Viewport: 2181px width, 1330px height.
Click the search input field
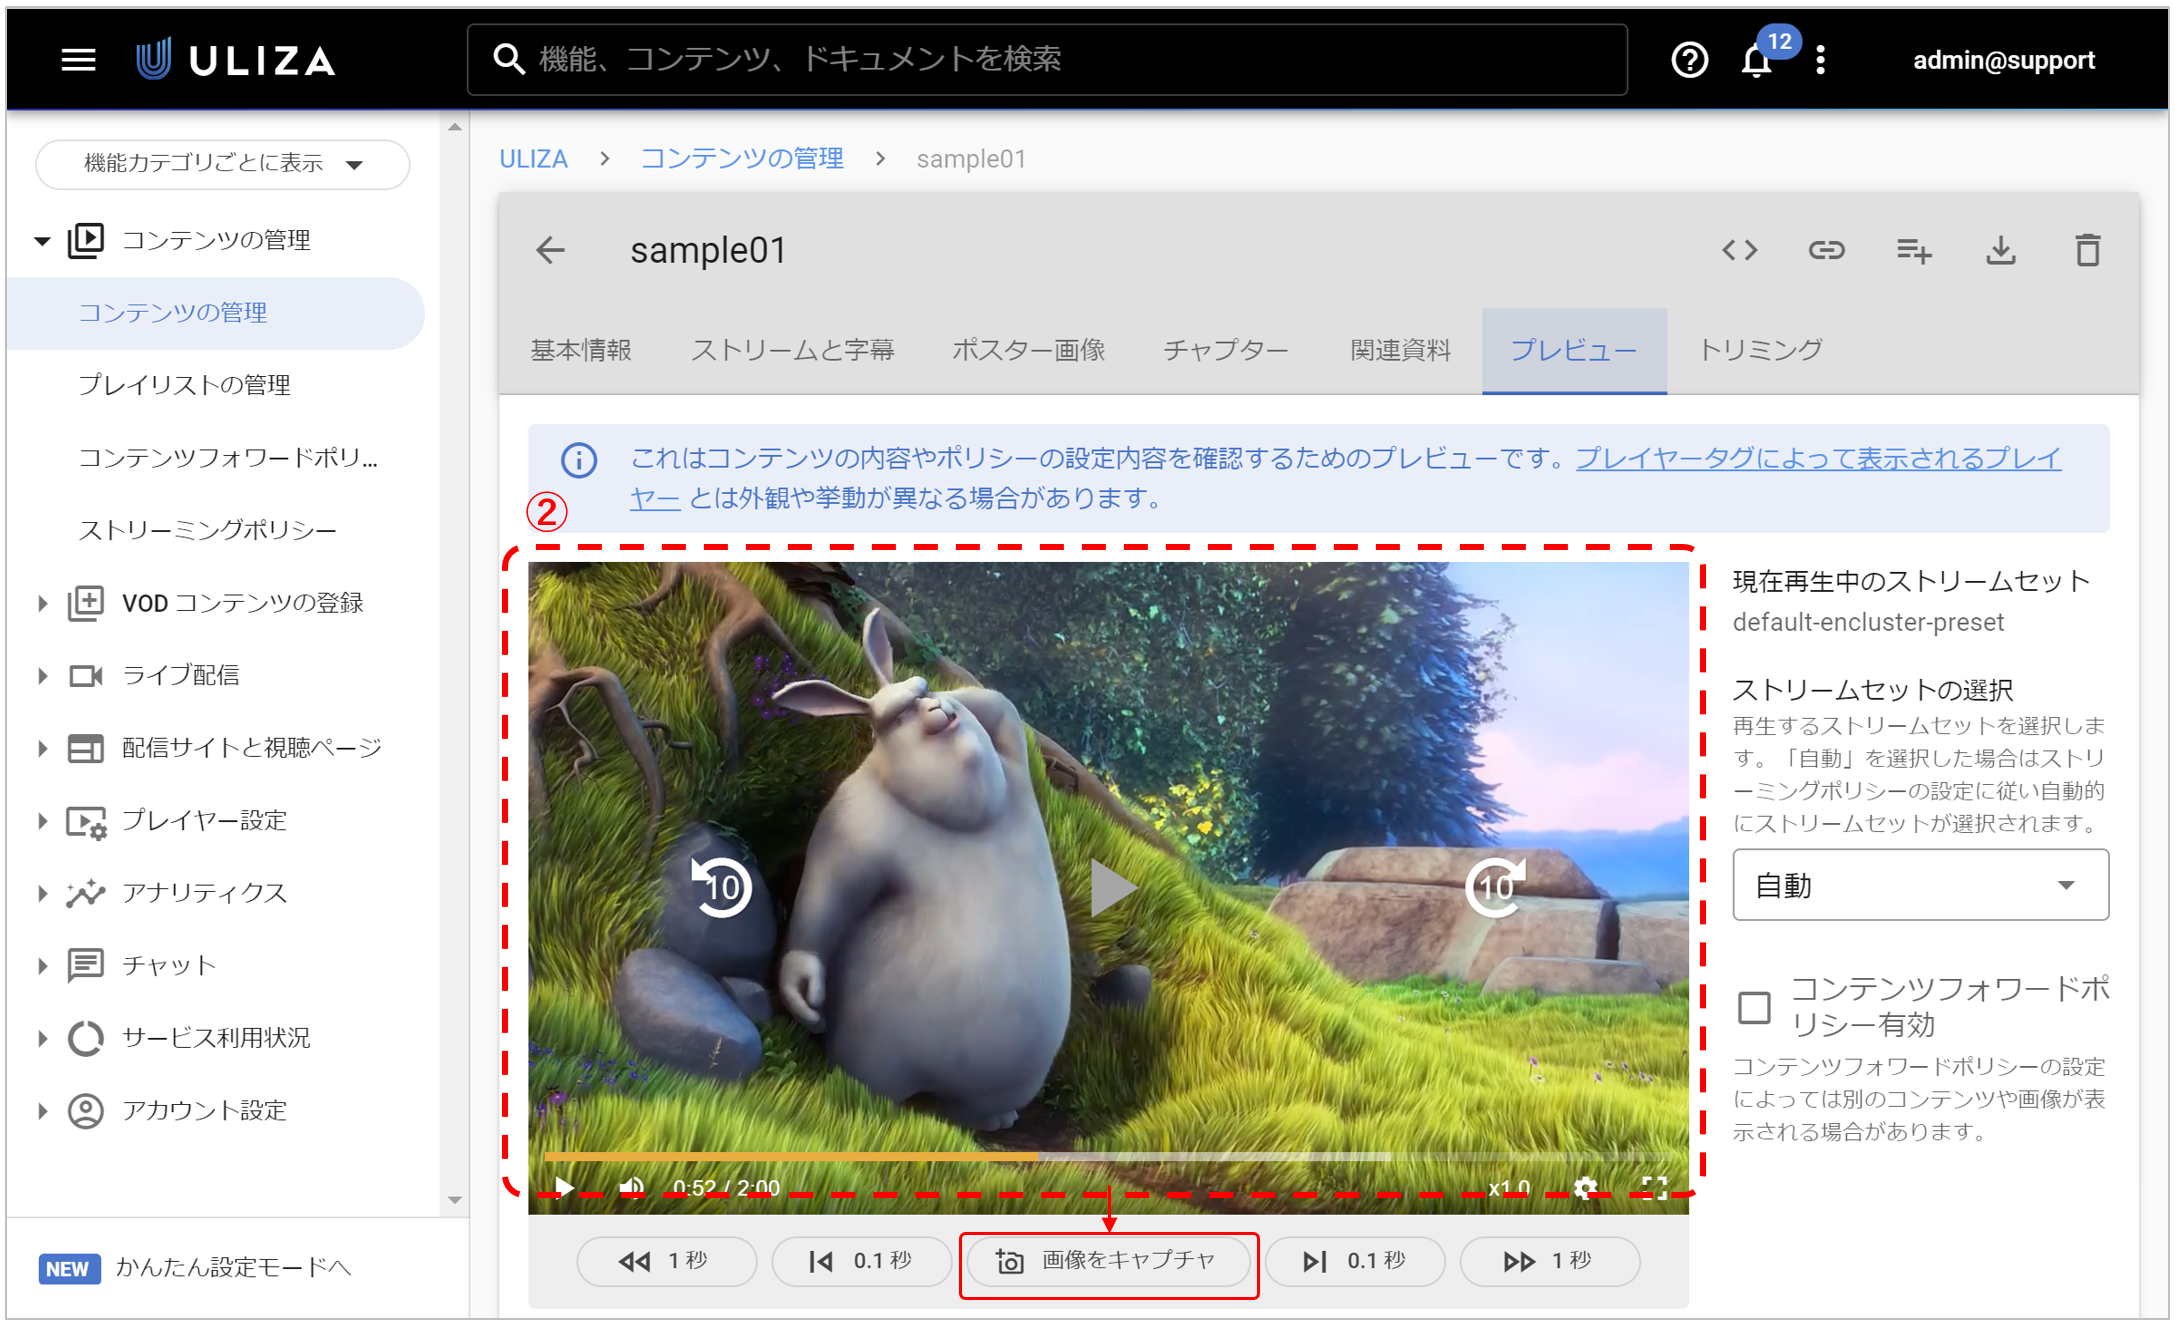click(x=1047, y=60)
